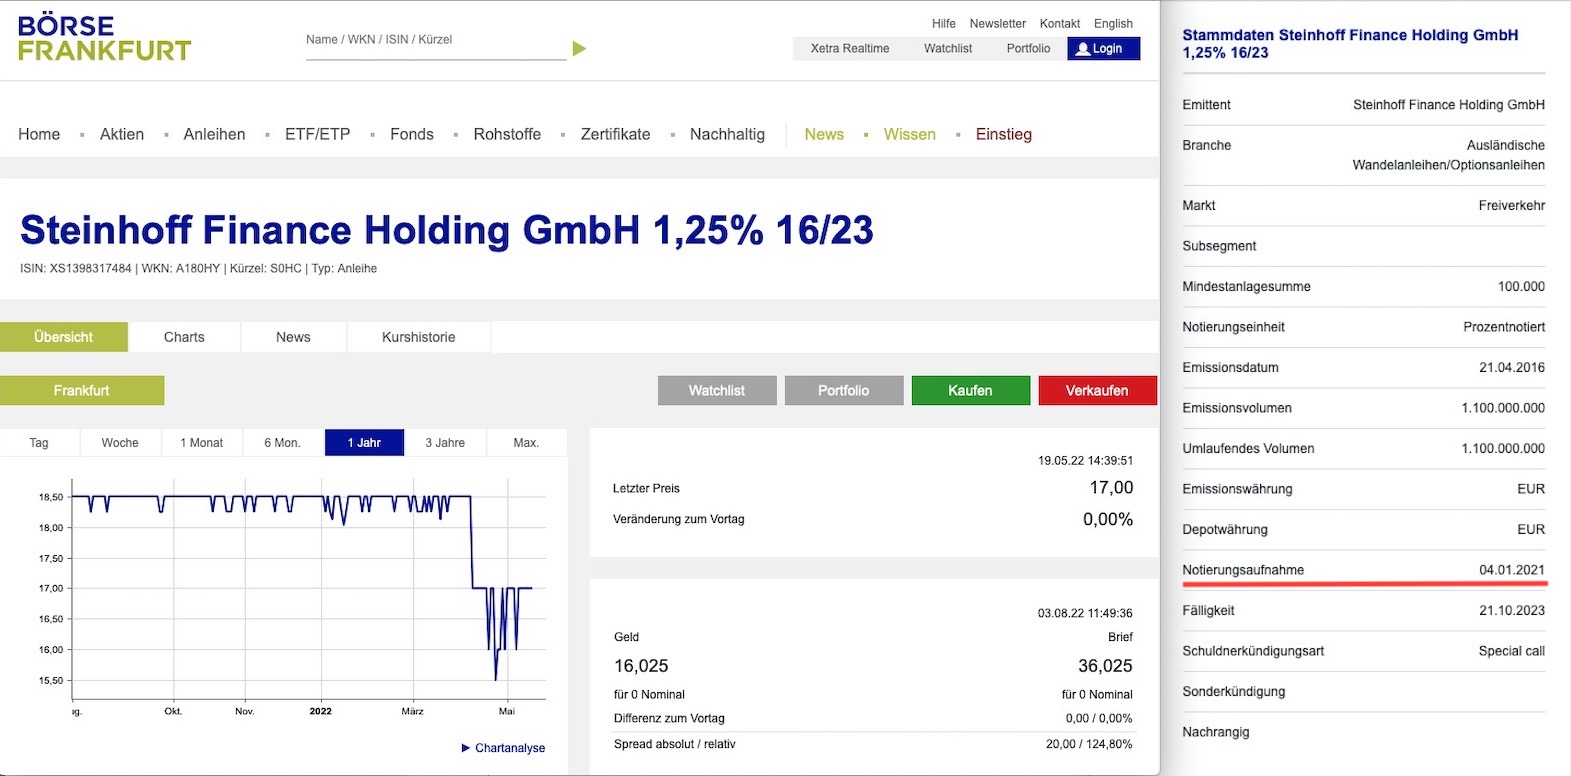Click the Notierungseinheit value Prozentnotiert

(1504, 327)
